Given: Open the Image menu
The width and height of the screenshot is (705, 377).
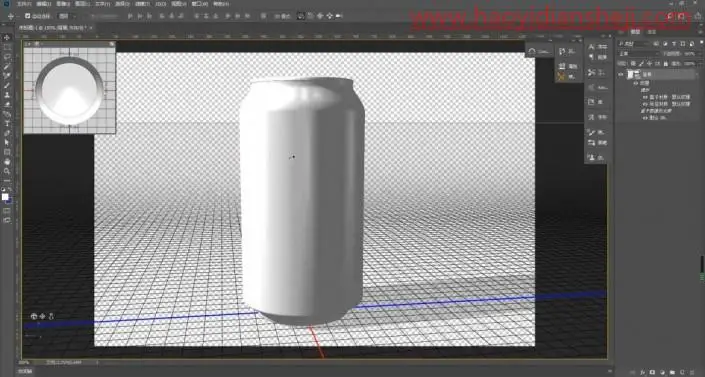Looking at the screenshot, I should click(x=63, y=4).
